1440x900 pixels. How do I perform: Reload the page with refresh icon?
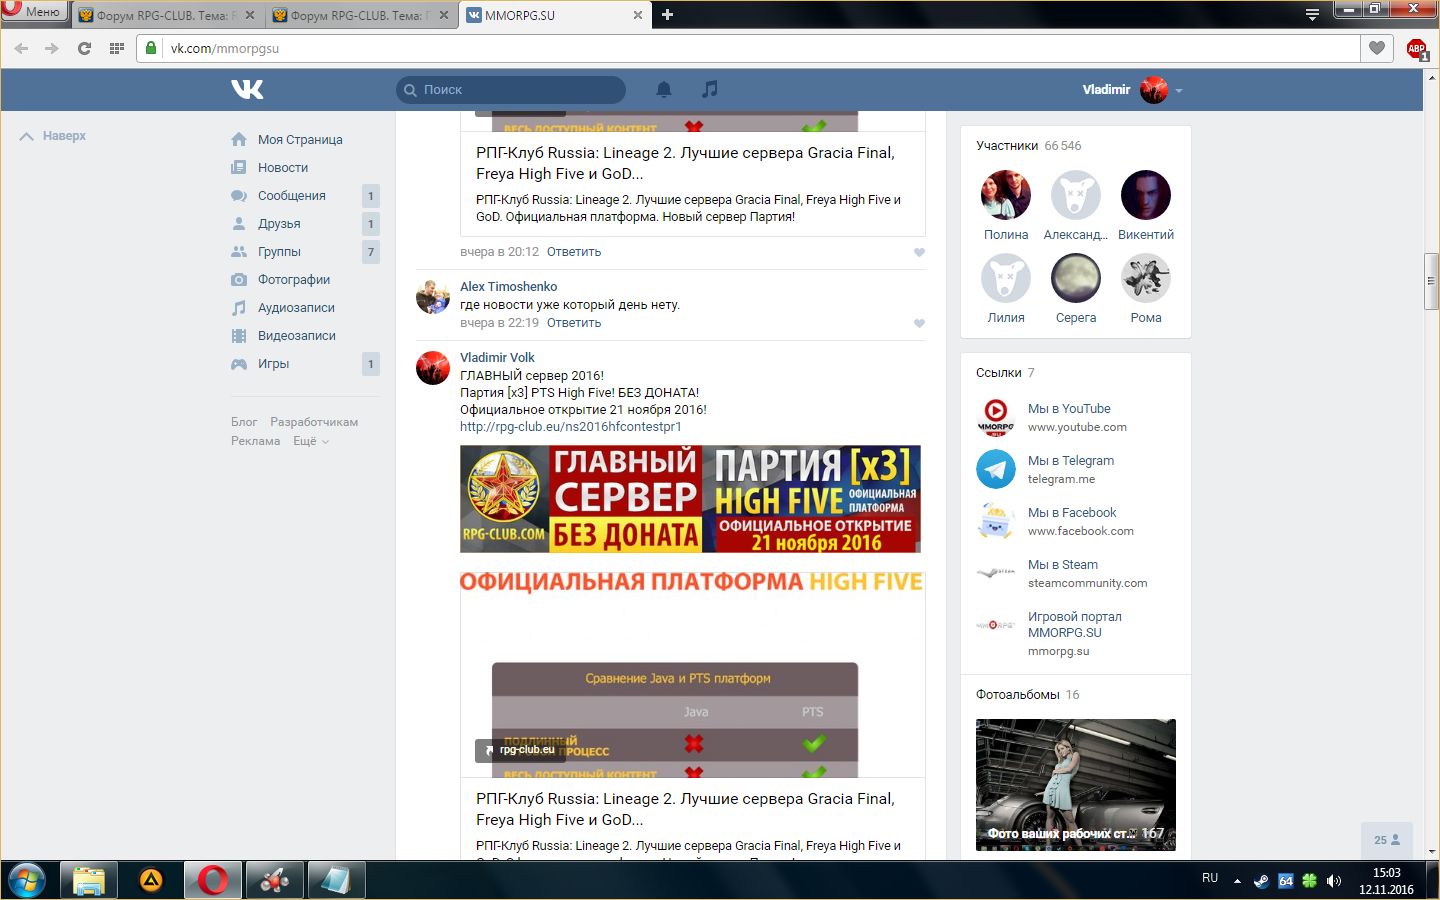point(84,48)
